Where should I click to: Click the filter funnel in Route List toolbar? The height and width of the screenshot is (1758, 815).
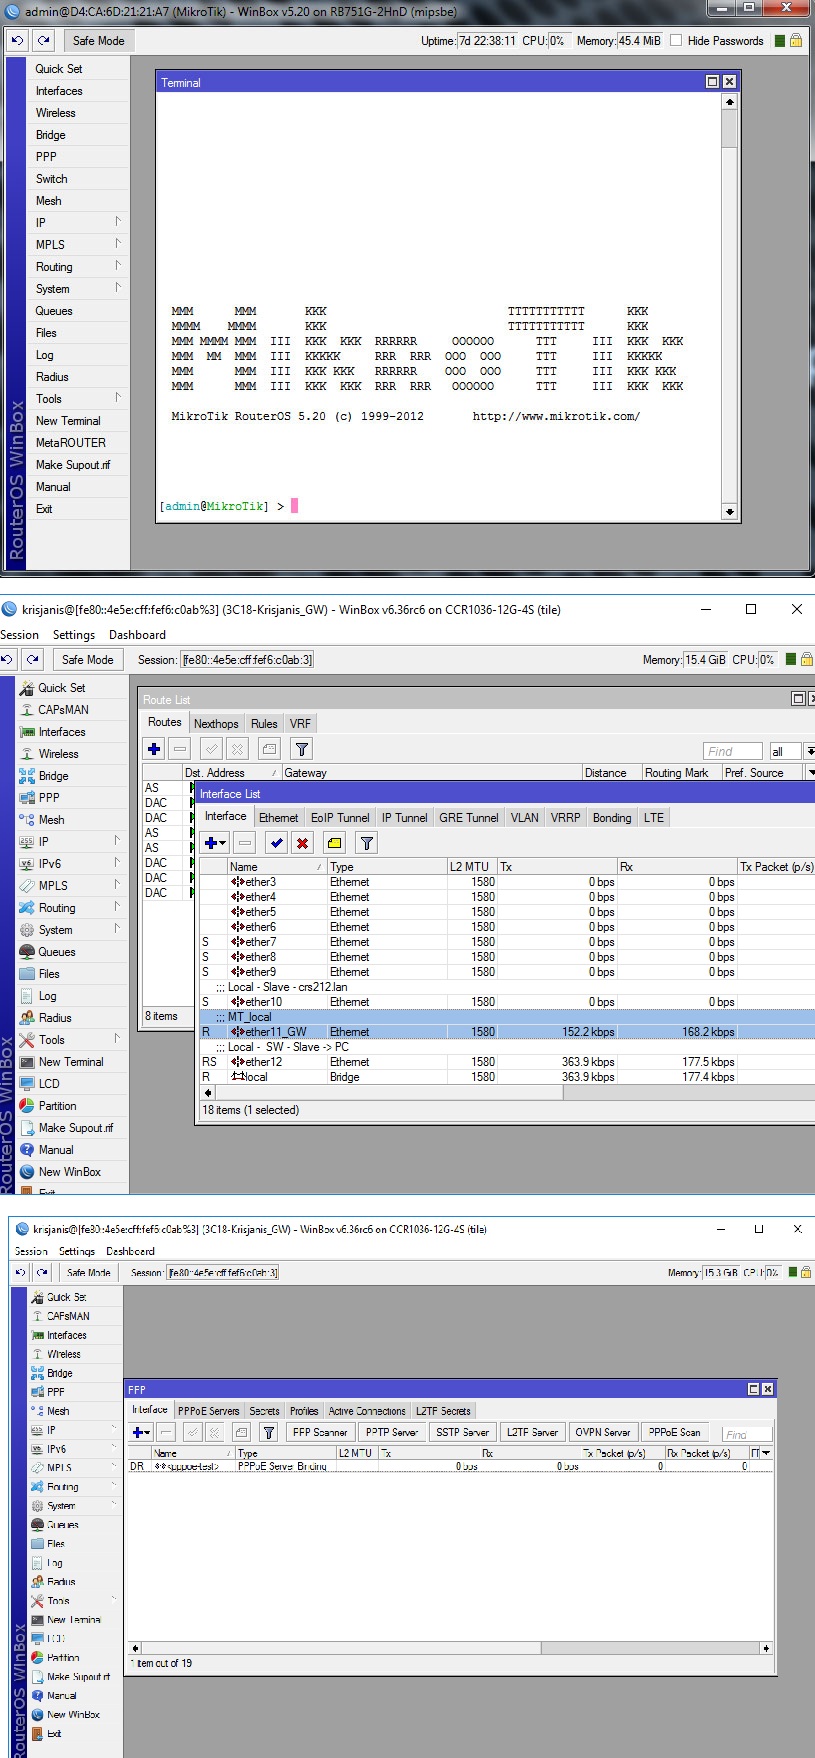point(302,748)
